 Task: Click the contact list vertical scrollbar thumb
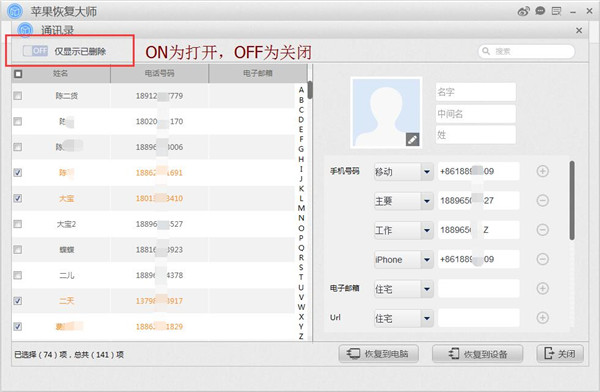pos(310,90)
